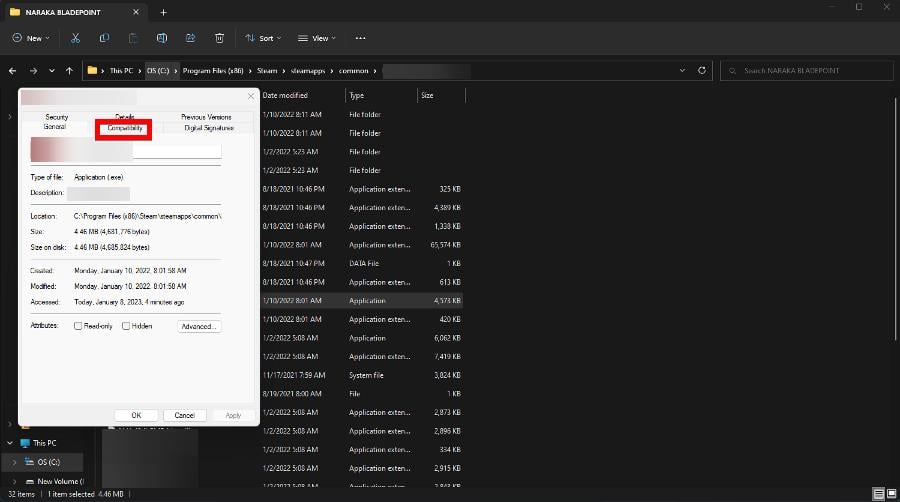Open the three-dot See more menu
Viewport: 900px width, 502px height.
point(360,38)
